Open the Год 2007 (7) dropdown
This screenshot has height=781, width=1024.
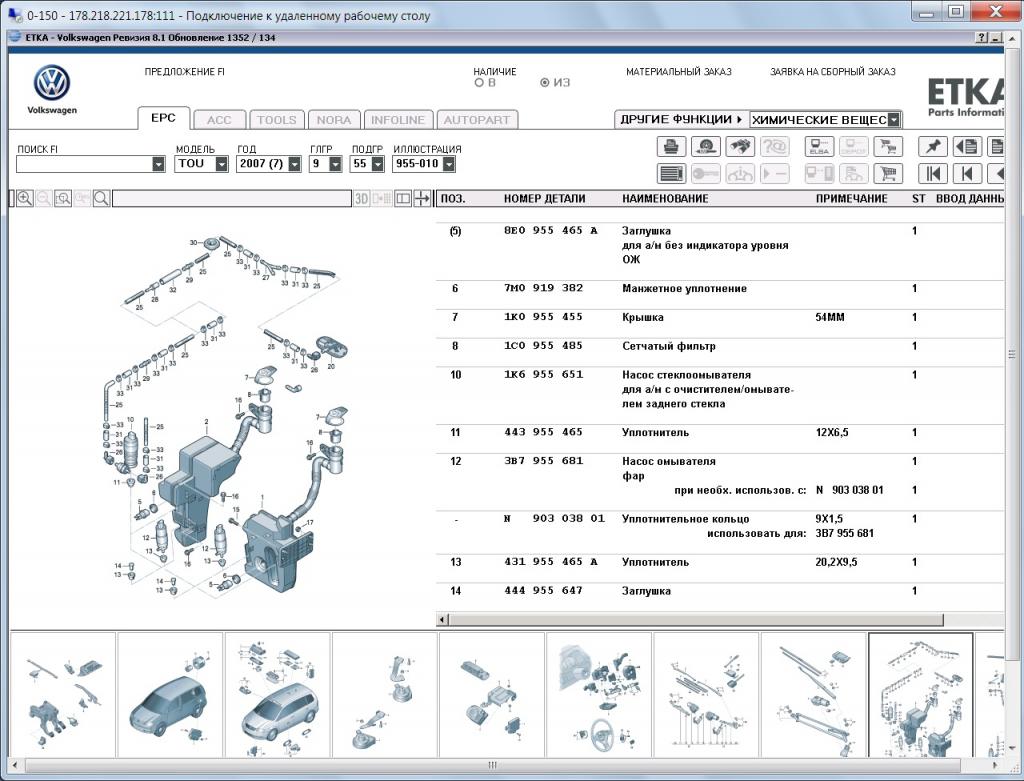click(294, 164)
